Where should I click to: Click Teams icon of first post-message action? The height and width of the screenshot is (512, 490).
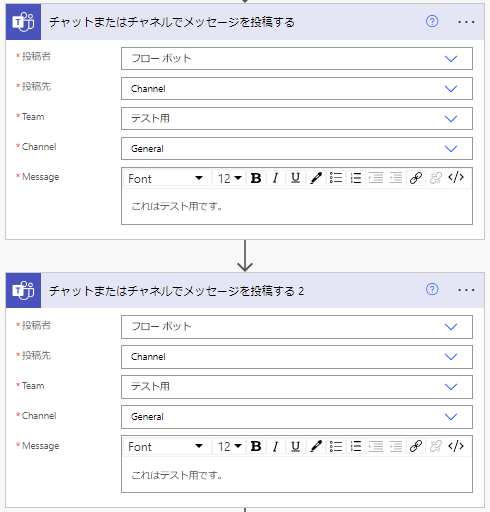click(x=23, y=22)
